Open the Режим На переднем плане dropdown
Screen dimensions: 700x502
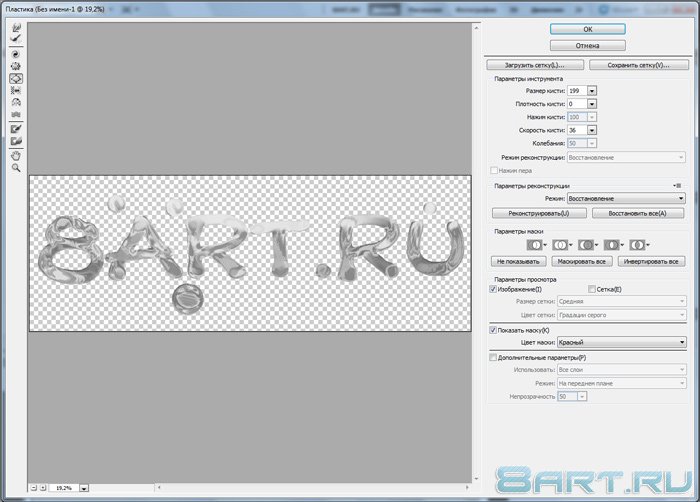pyautogui.click(x=622, y=383)
